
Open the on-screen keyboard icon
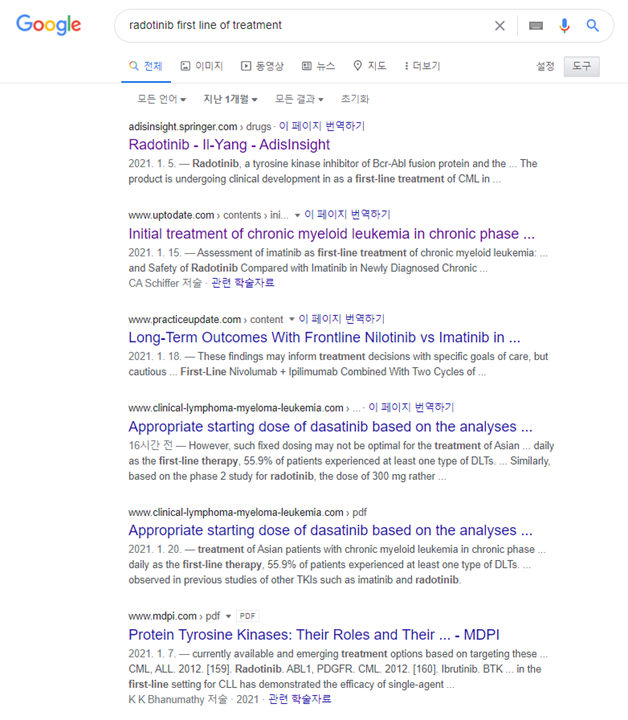pyautogui.click(x=536, y=26)
